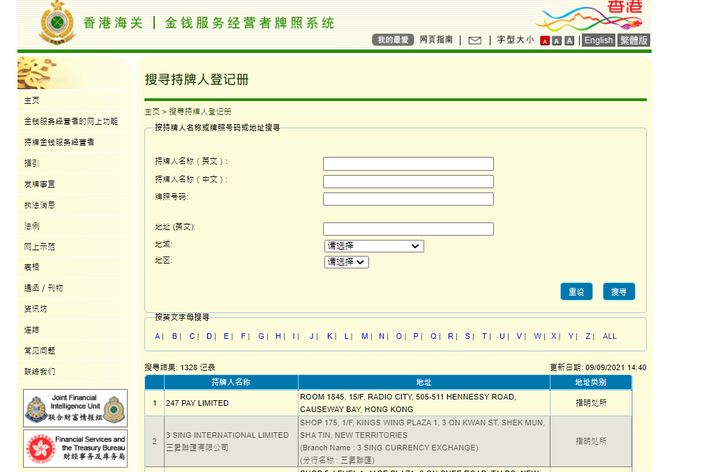Filter licensees by letter G

tap(261, 336)
